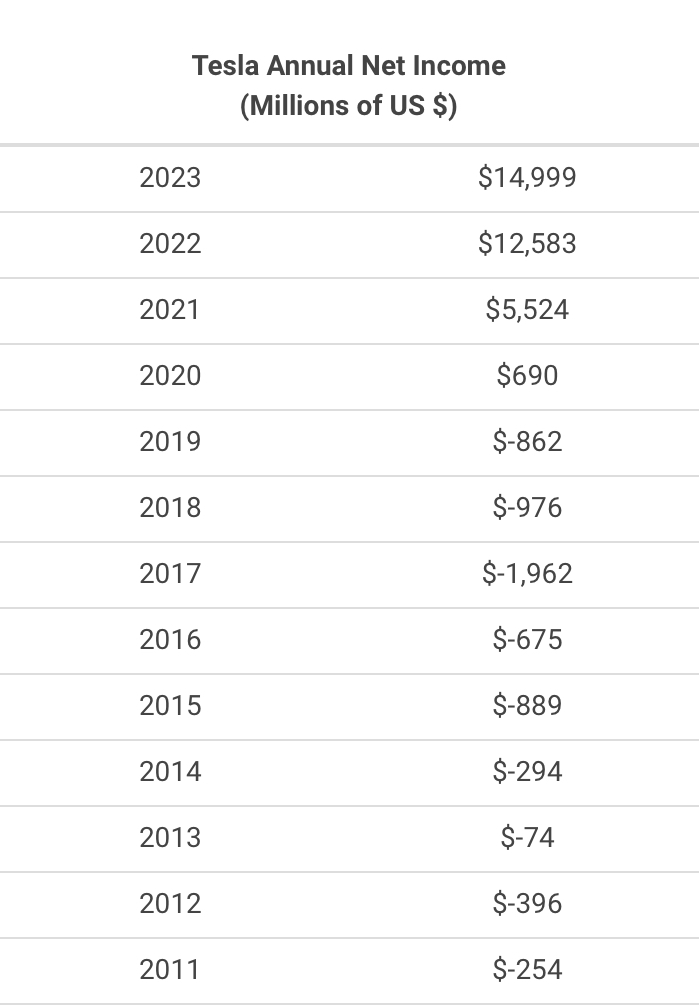Click the Tesla Annual Net Income header
Image resolution: width=699 pixels, height=1007 pixels.
tap(349, 85)
